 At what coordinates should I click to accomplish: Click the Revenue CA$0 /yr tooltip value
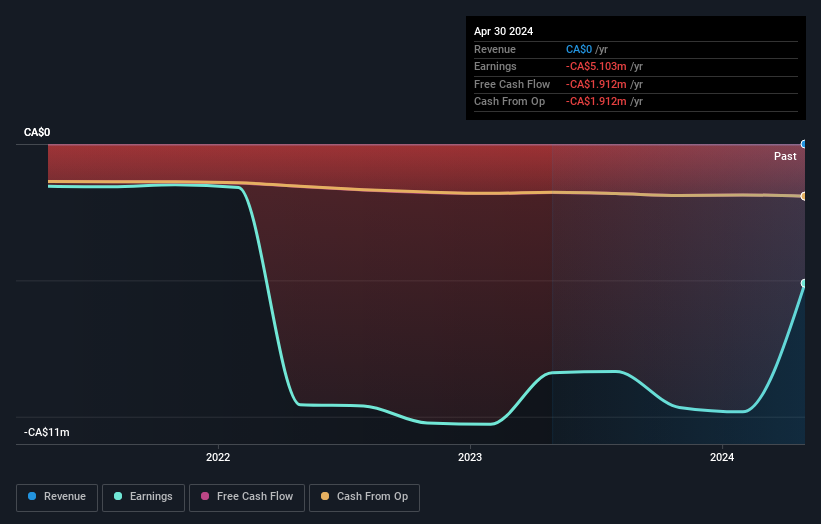[x=586, y=49]
